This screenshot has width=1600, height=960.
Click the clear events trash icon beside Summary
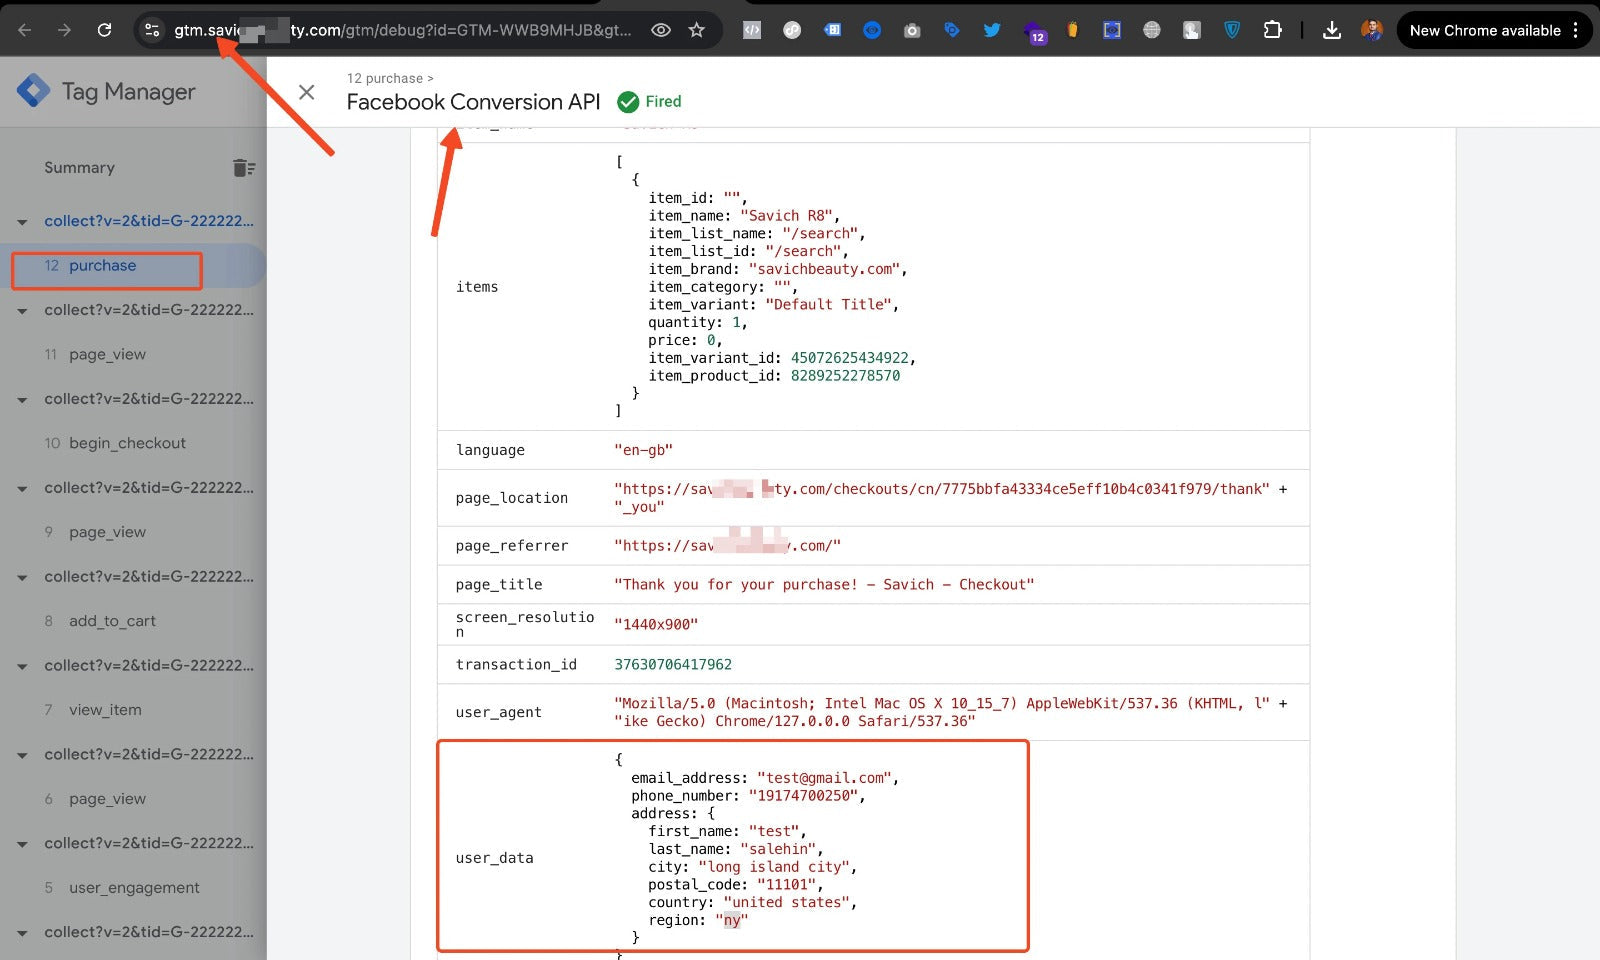click(244, 168)
